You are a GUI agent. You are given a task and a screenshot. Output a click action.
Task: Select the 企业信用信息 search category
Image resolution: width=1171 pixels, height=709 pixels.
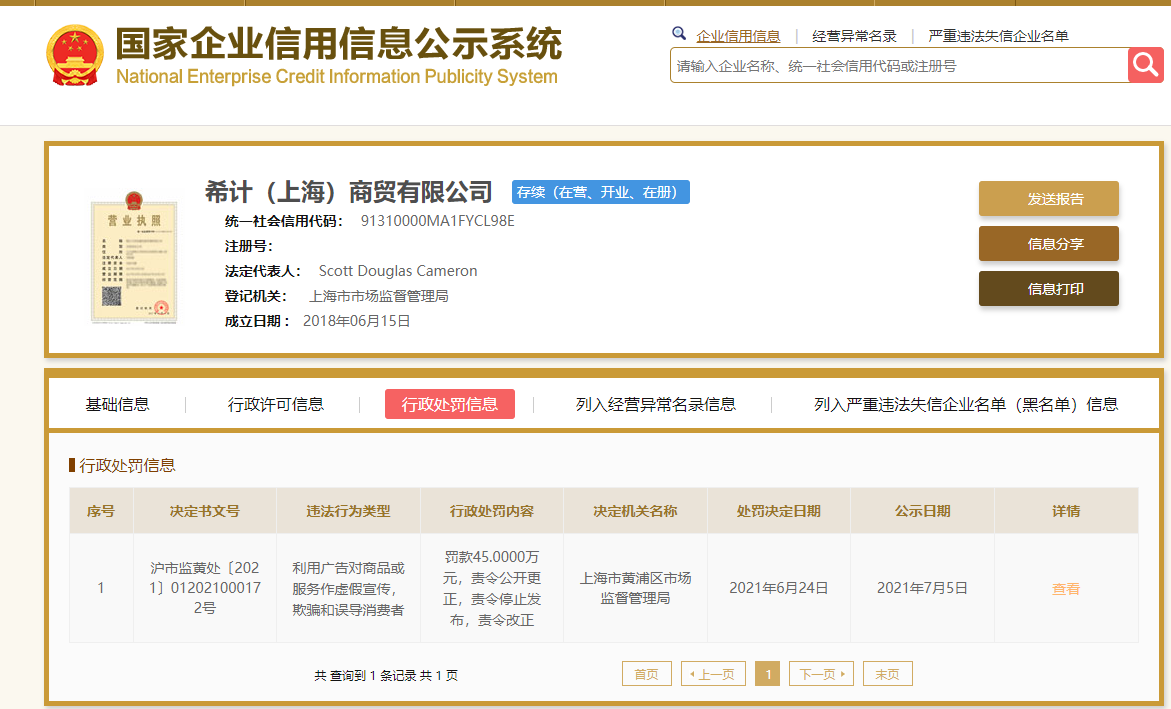coord(738,36)
